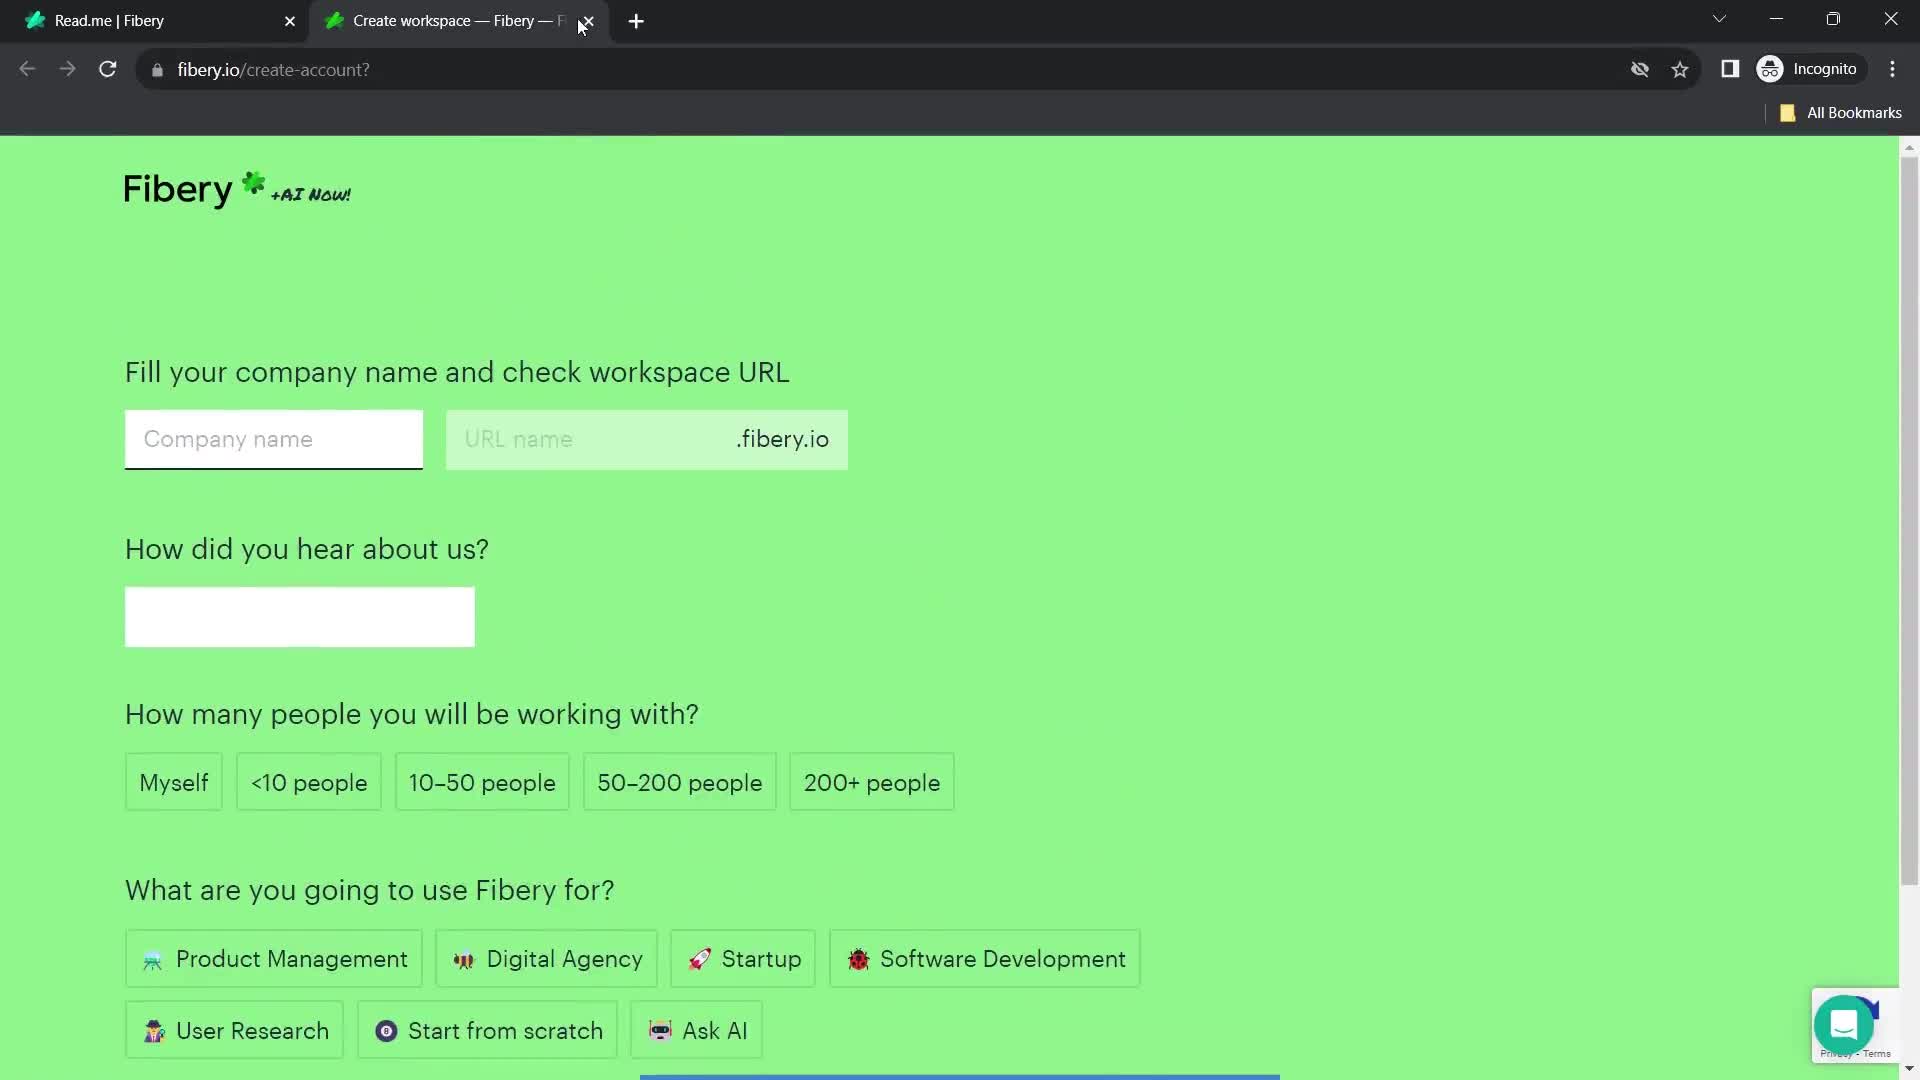Click the page vertical scrollbar thumb
The image size is (1920, 1080).
[1909, 520]
